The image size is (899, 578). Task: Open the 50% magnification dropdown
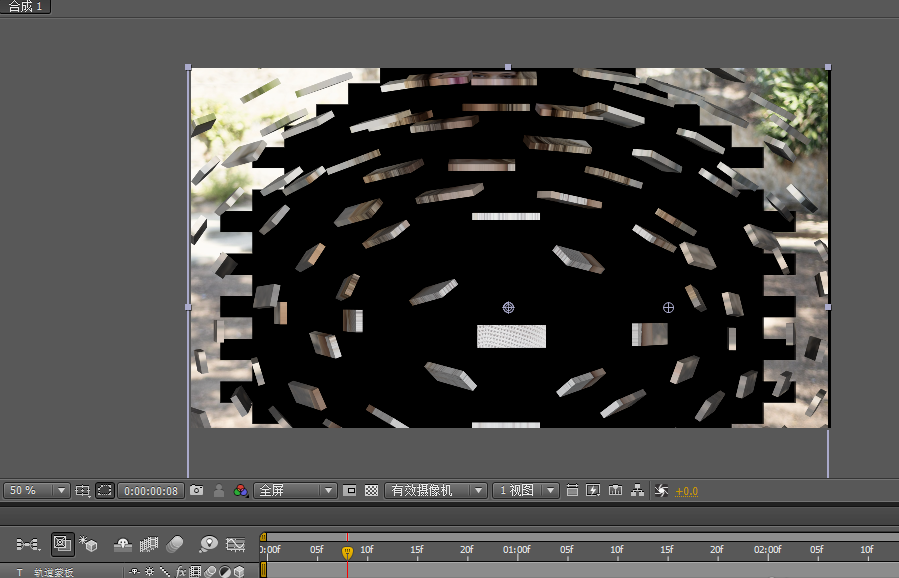tap(37, 491)
